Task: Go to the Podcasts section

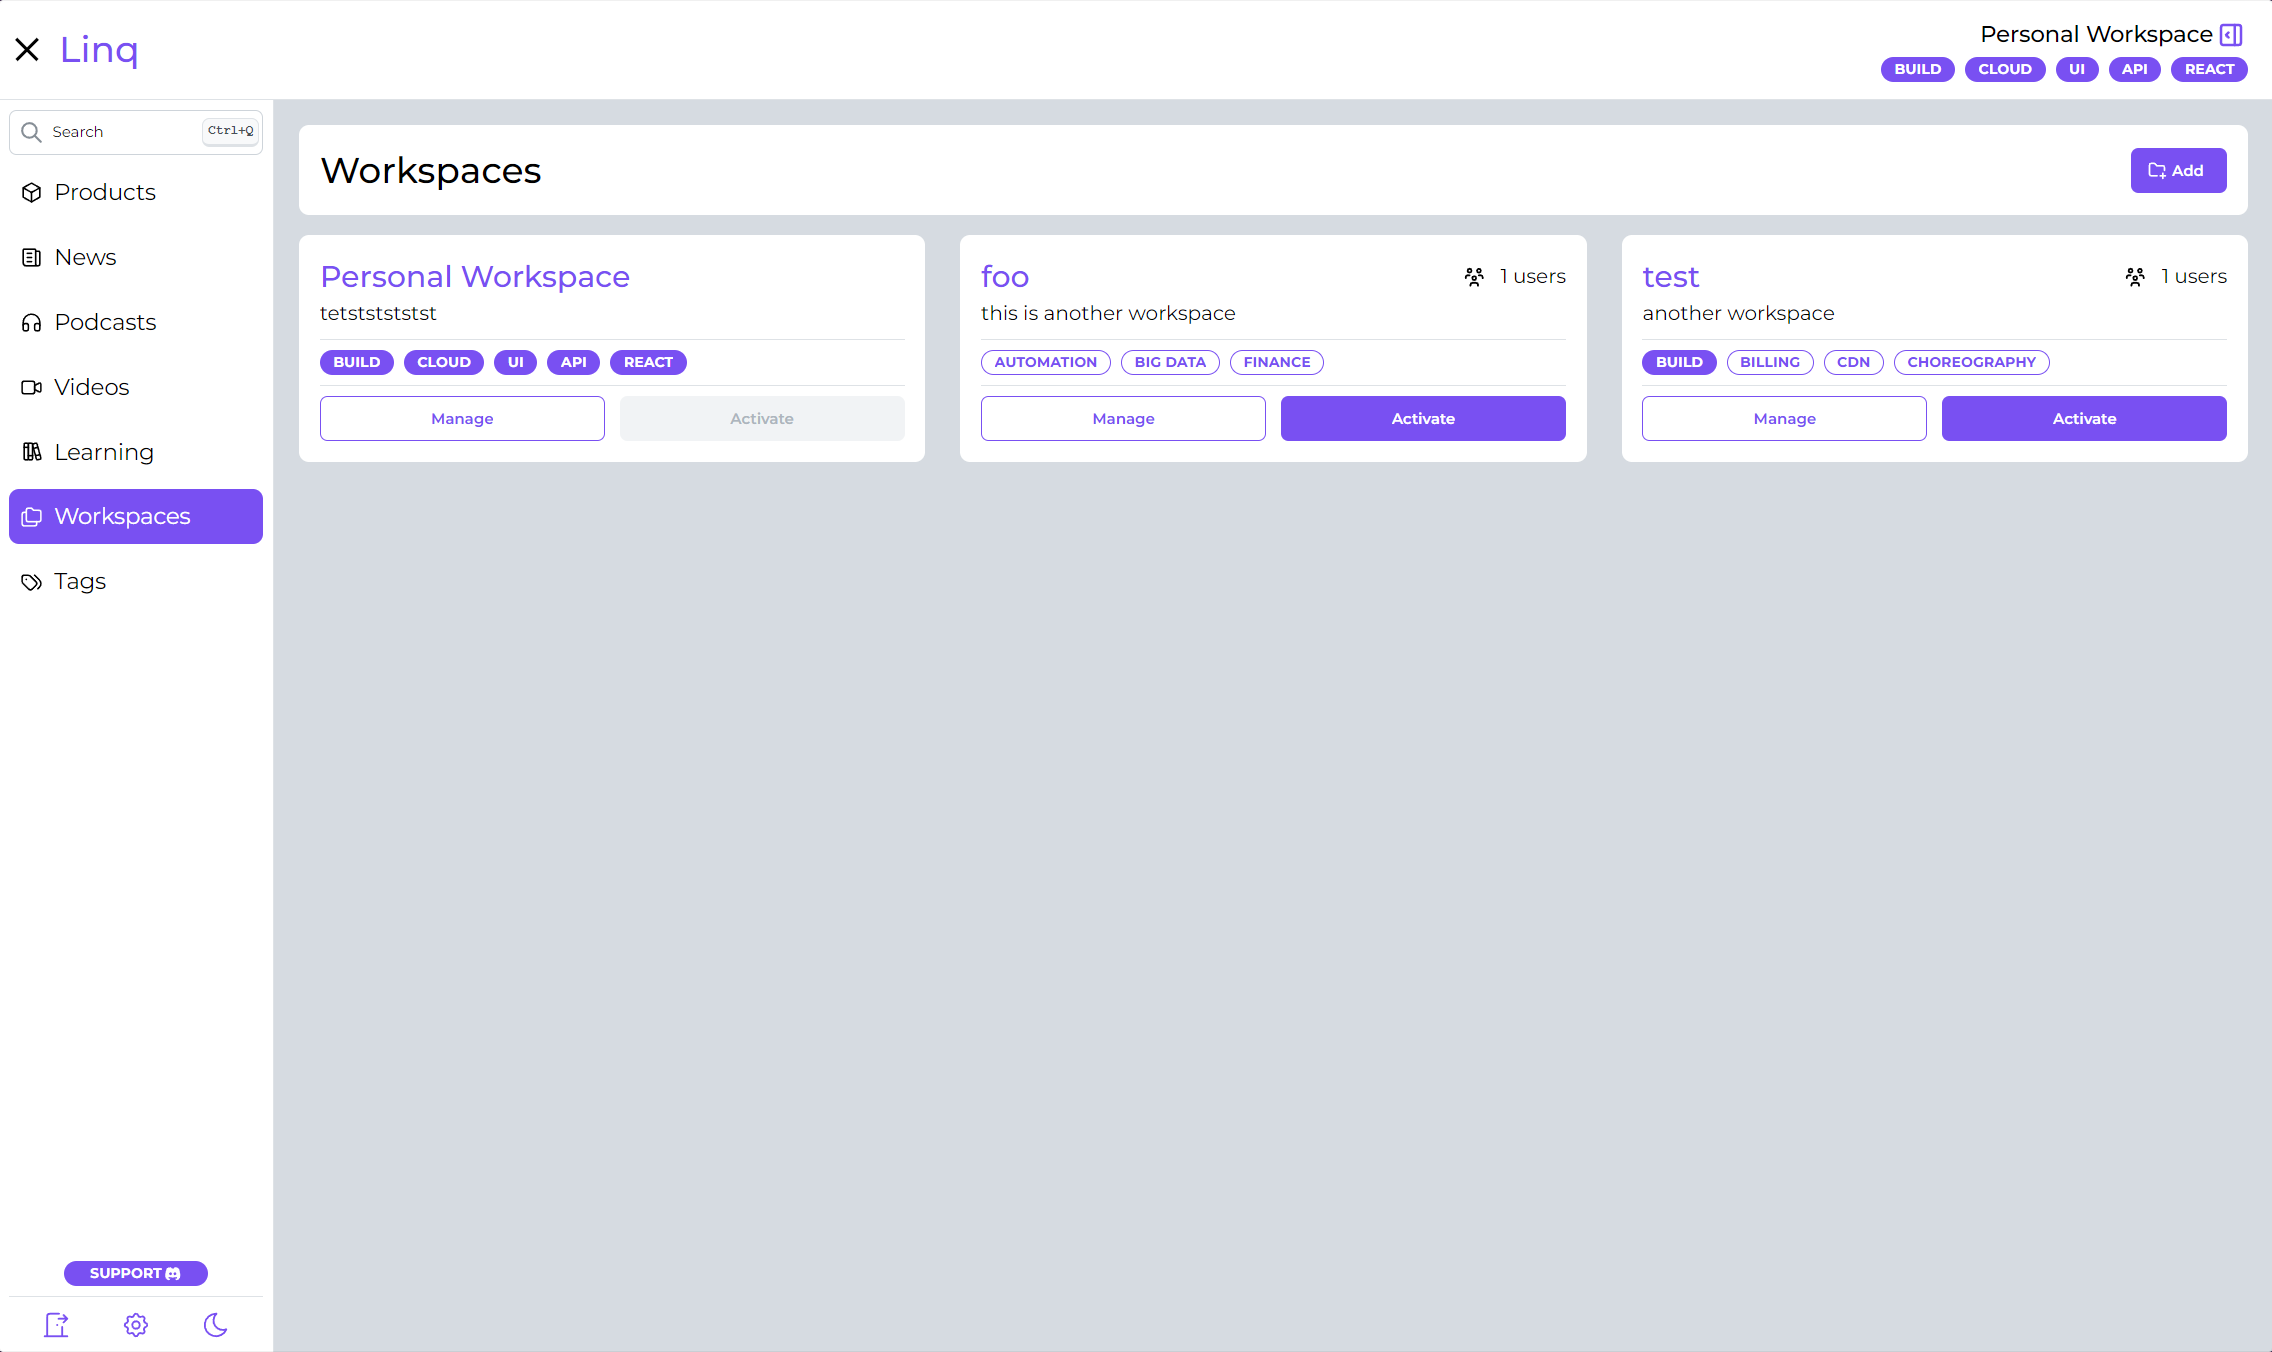Action: 105,322
